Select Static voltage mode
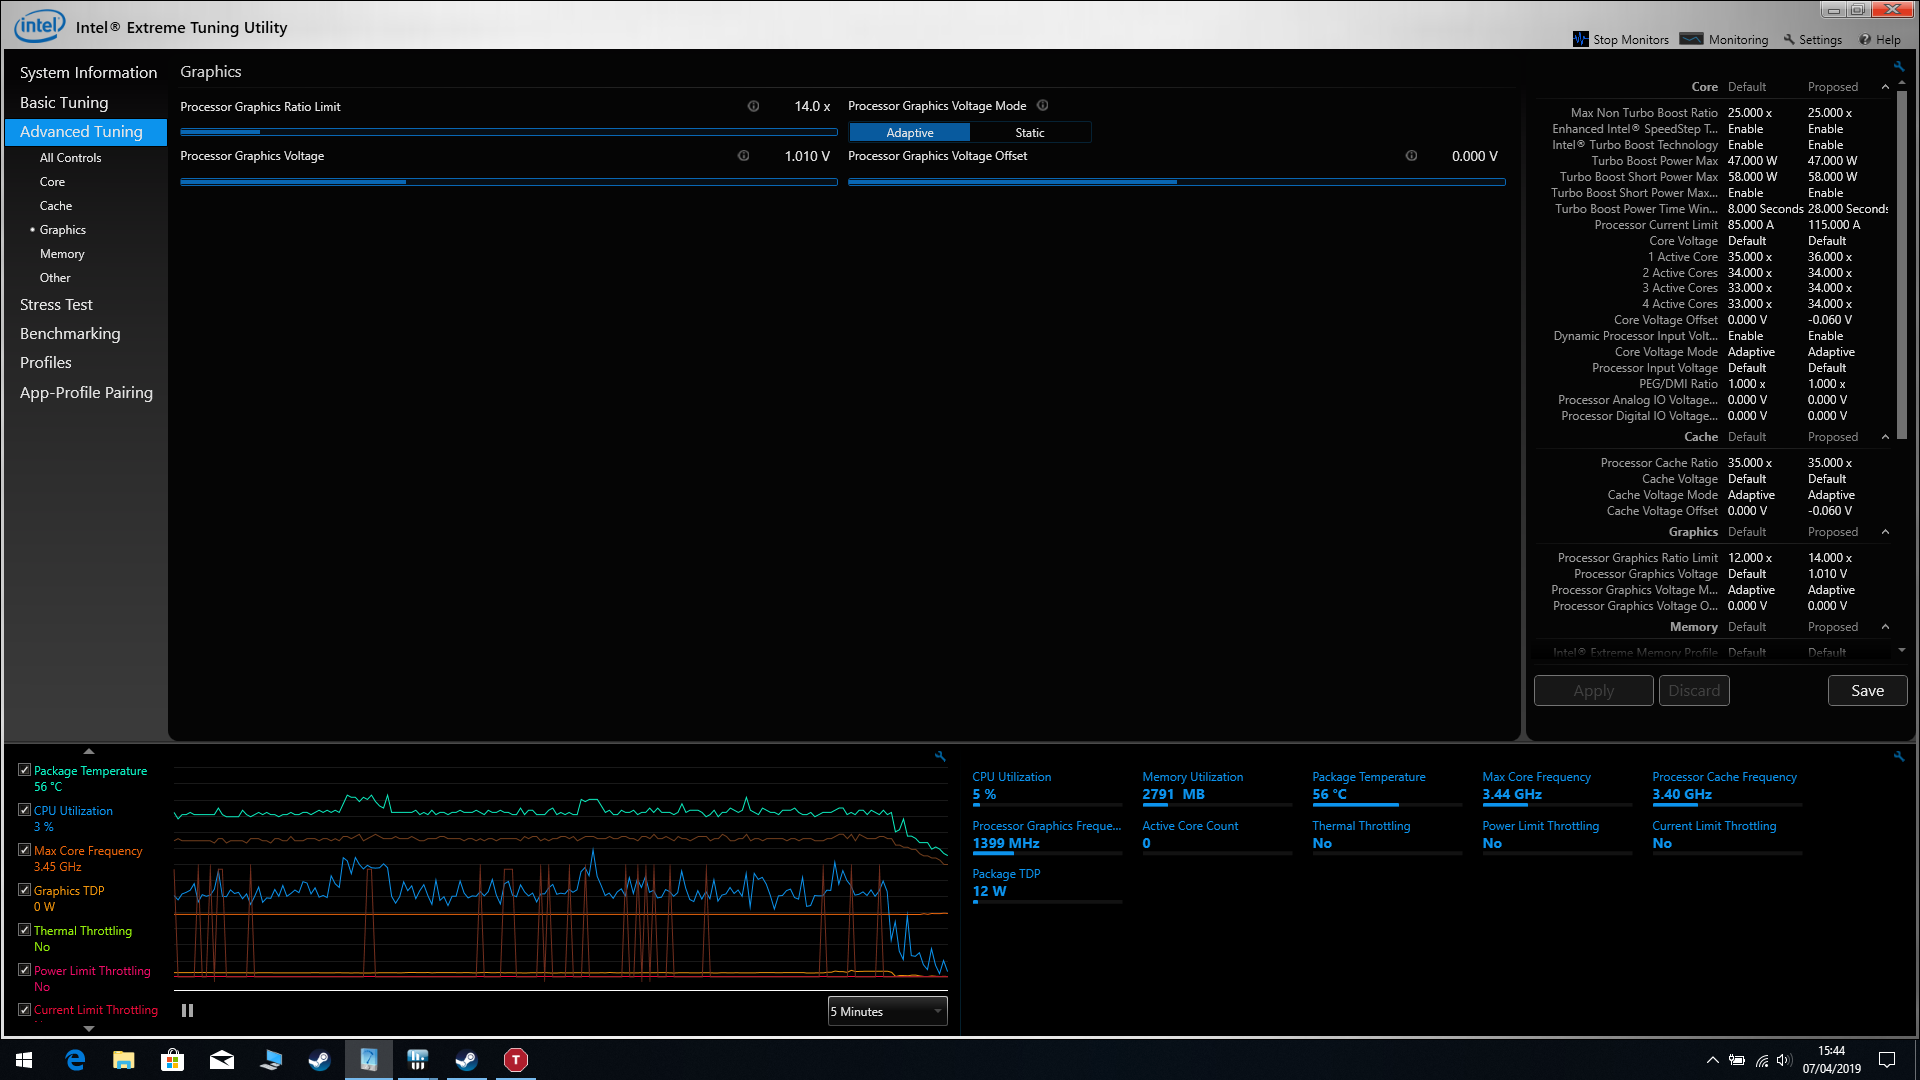The image size is (1920, 1080). tap(1029, 133)
